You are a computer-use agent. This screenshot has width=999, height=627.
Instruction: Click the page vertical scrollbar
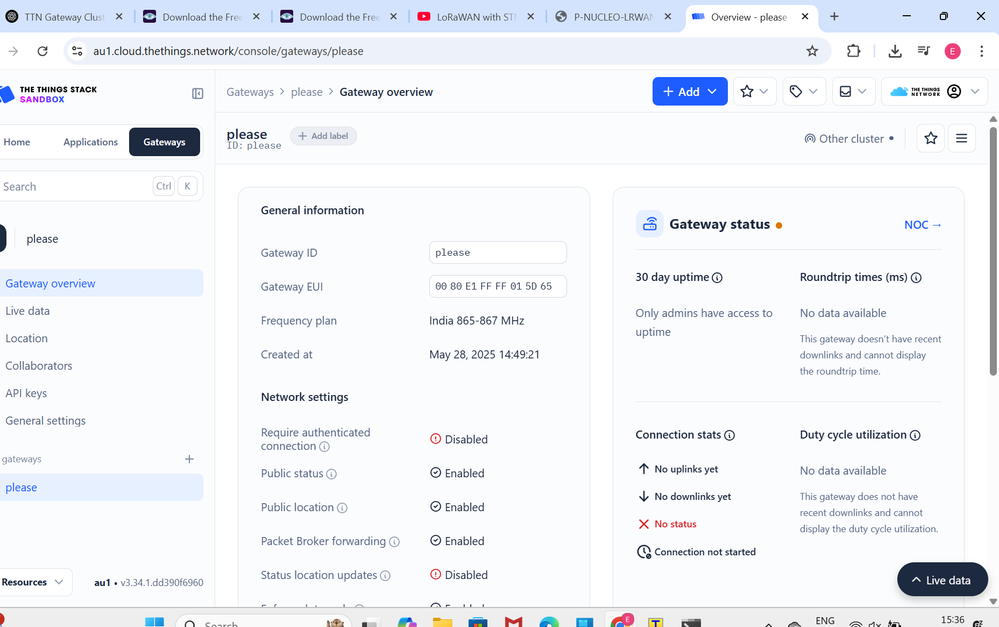click(993, 251)
